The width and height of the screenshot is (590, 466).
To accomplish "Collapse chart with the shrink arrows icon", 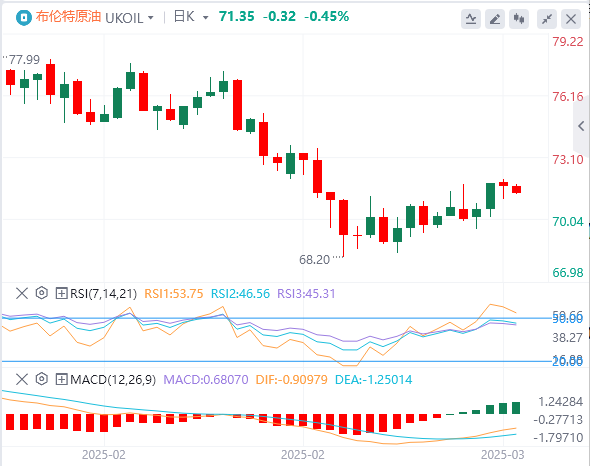I will pyautogui.click(x=547, y=19).
